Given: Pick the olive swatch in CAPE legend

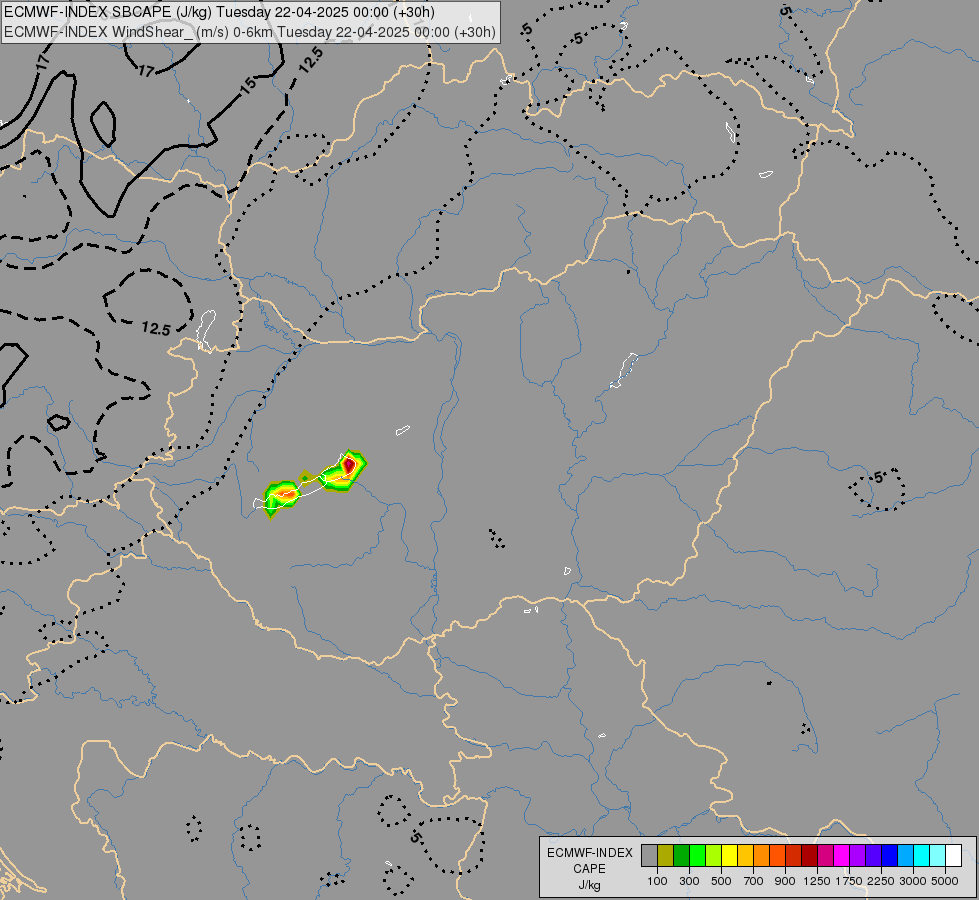Looking at the screenshot, I should pos(666,855).
